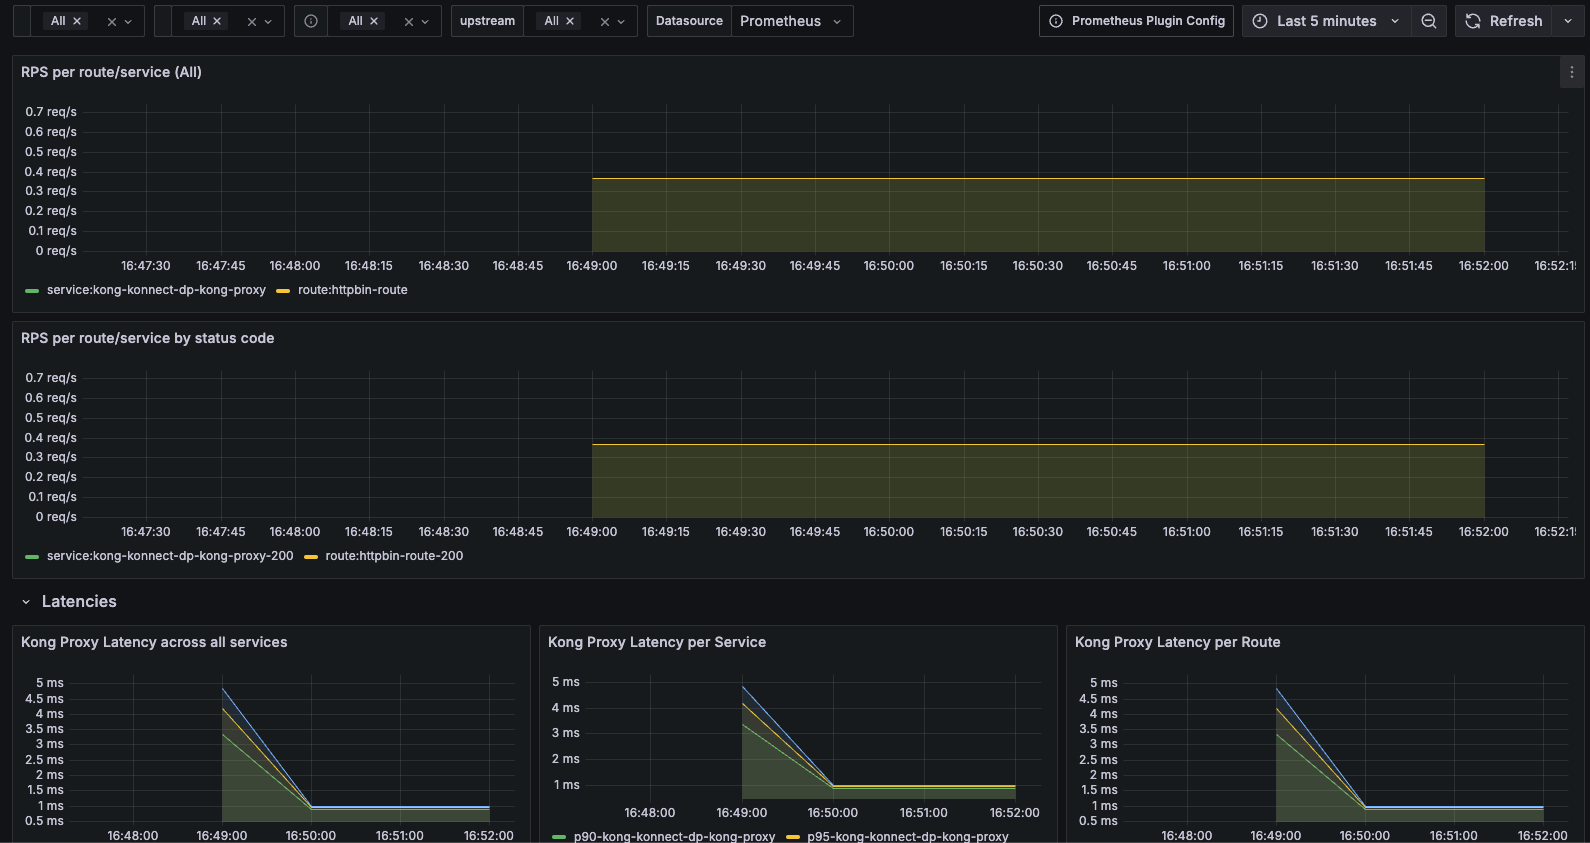The height and width of the screenshot is (843, 1590).
Task: Click the upstream variable label
Action: [487, 21]
